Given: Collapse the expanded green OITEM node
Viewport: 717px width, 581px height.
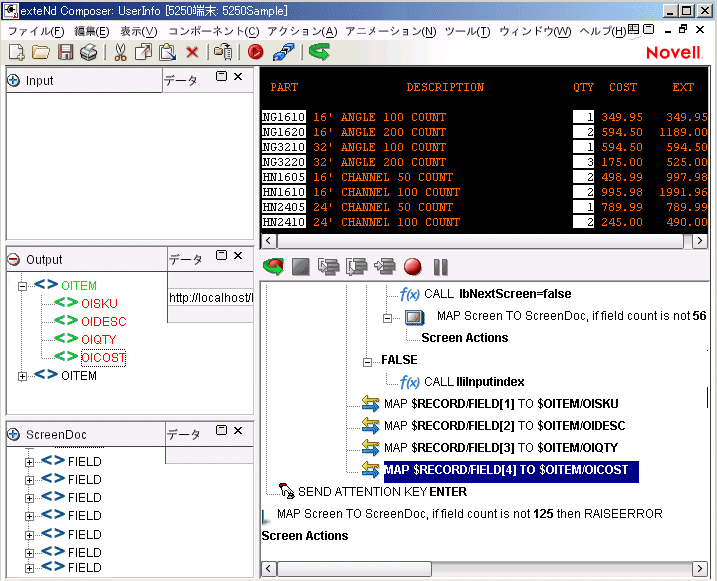Looking at the screenshot, I should pyautogui.click(x=24, y=286).
